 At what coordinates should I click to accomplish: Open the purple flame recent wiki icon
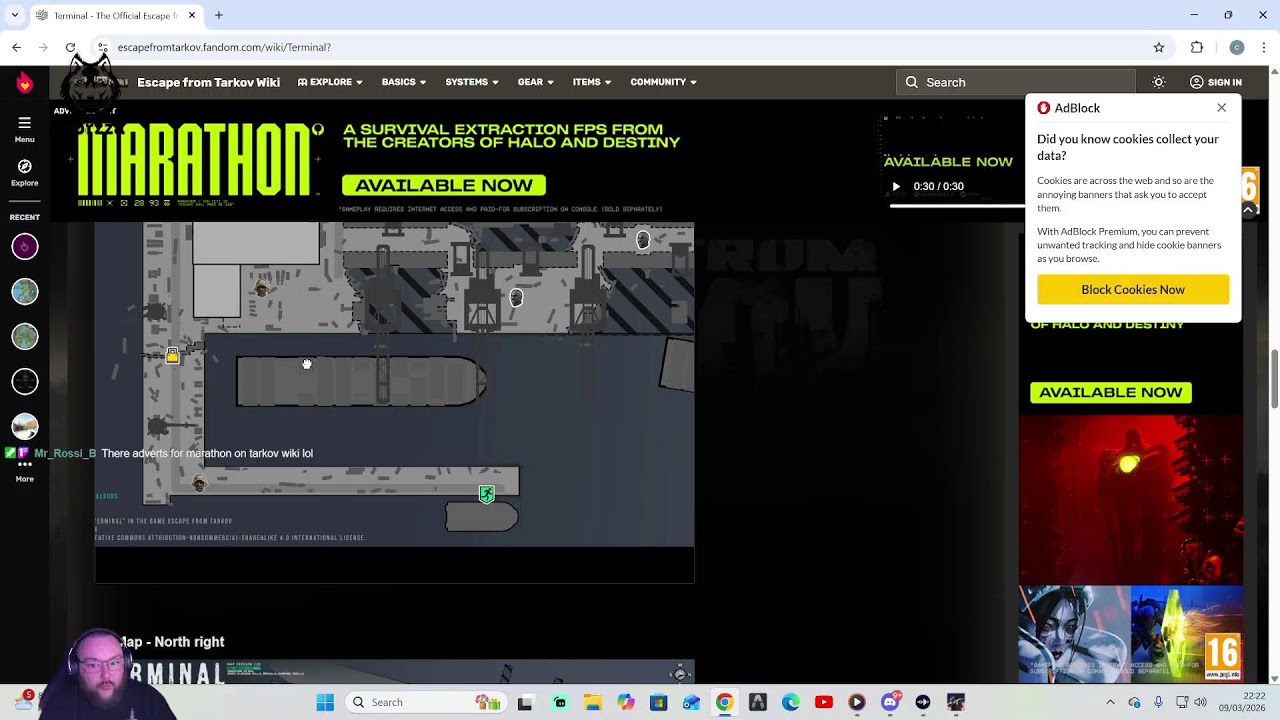pos(25,246)
